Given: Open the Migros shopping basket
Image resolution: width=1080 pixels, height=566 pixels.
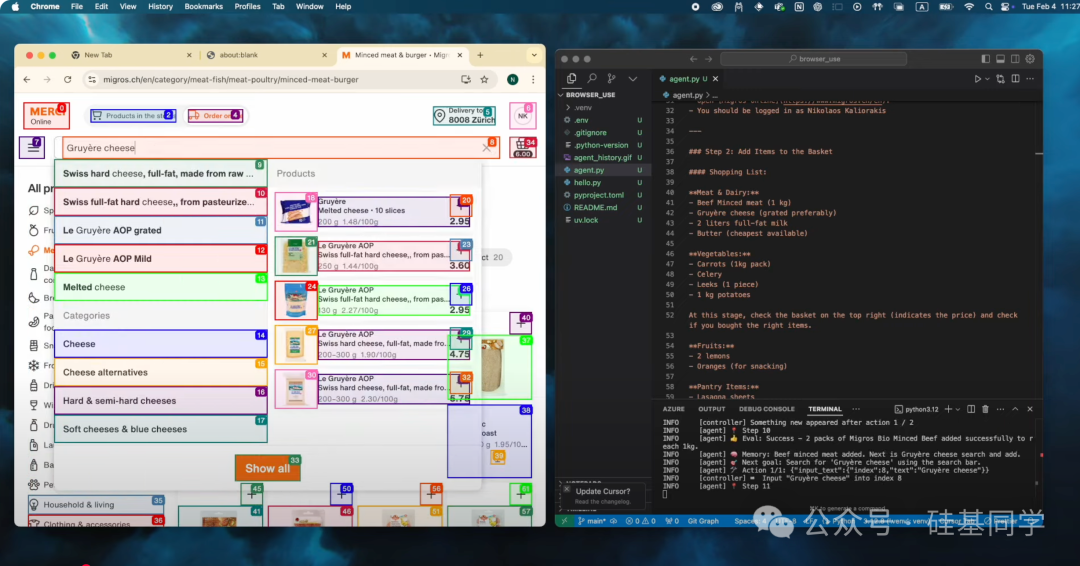Looking at the screenshot, I should [x=523, y=147].
